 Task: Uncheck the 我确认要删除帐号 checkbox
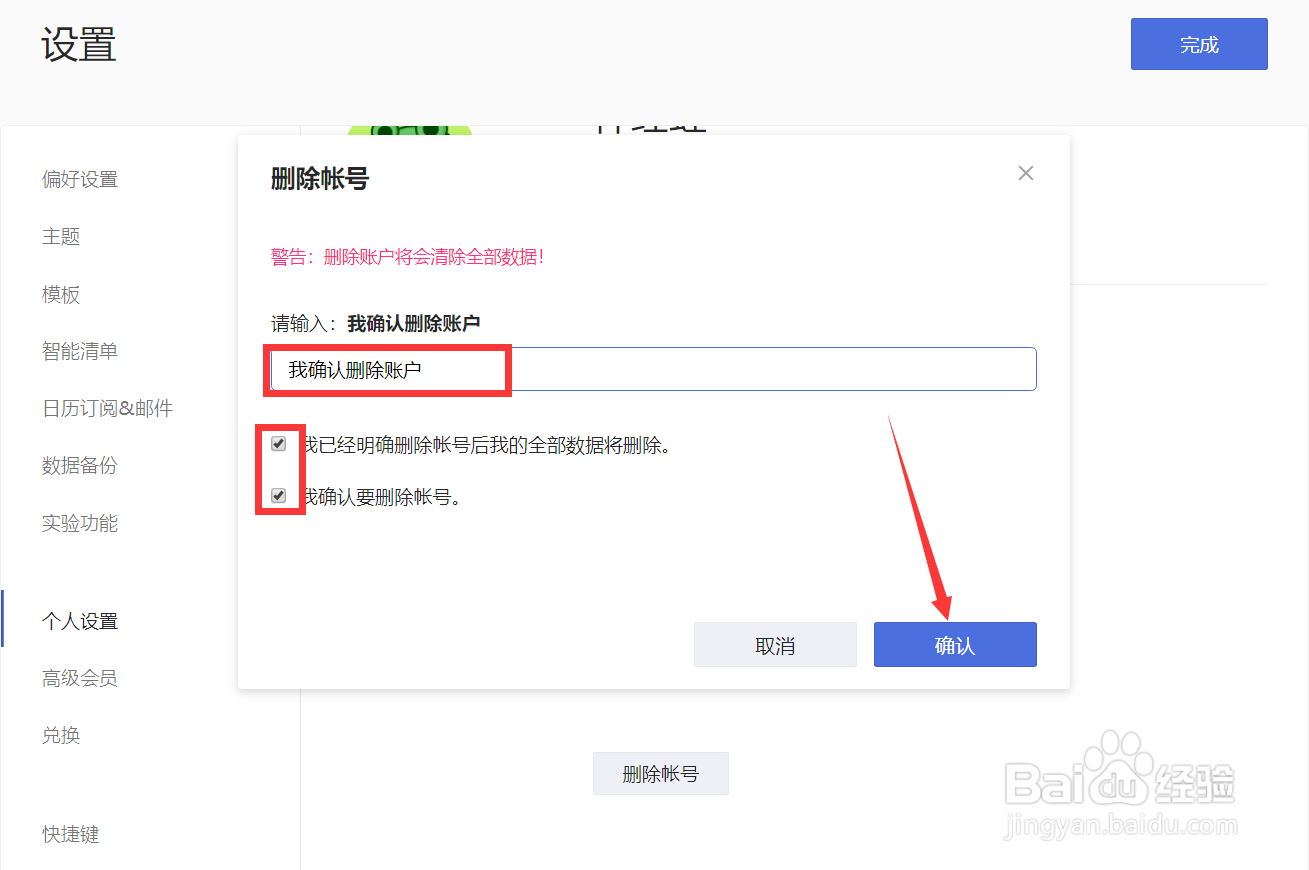tap(279, 495)
